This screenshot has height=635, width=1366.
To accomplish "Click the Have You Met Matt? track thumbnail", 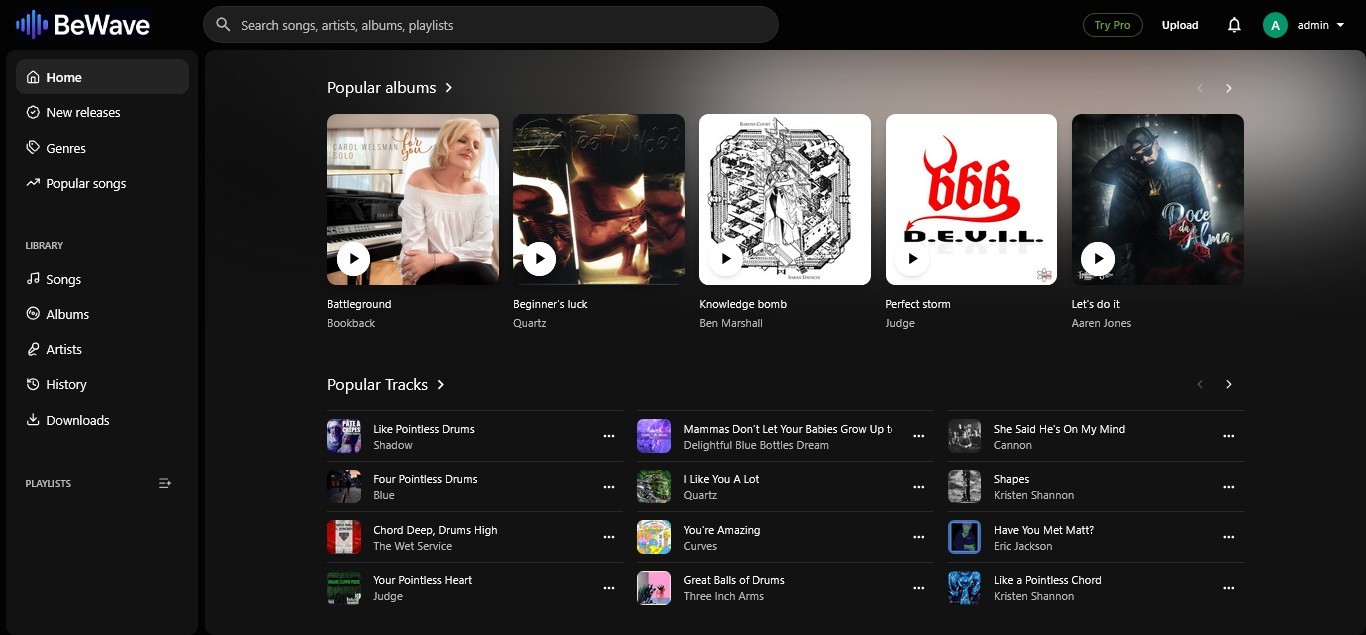I will coord(965,537).
